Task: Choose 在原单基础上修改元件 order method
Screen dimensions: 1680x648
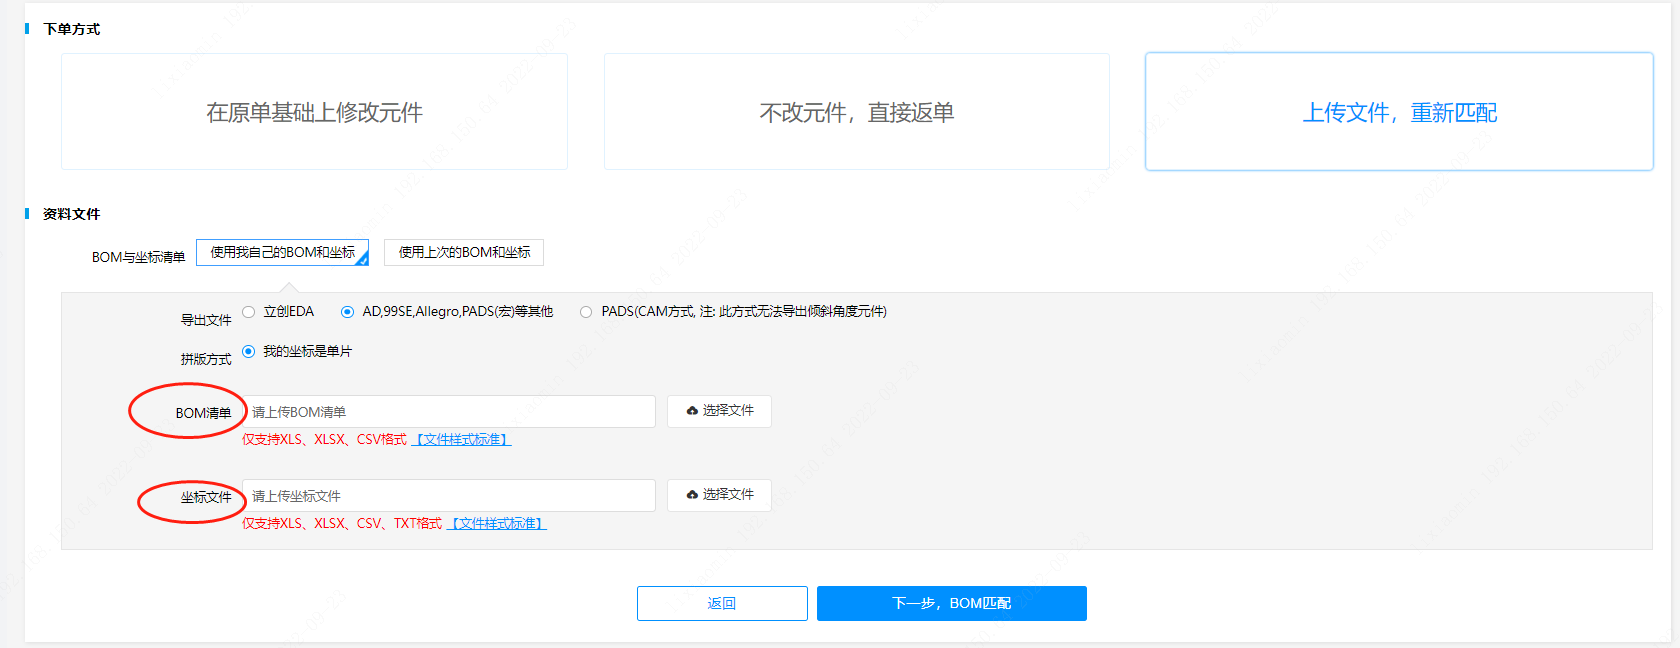Action: (x=314, y=112)
